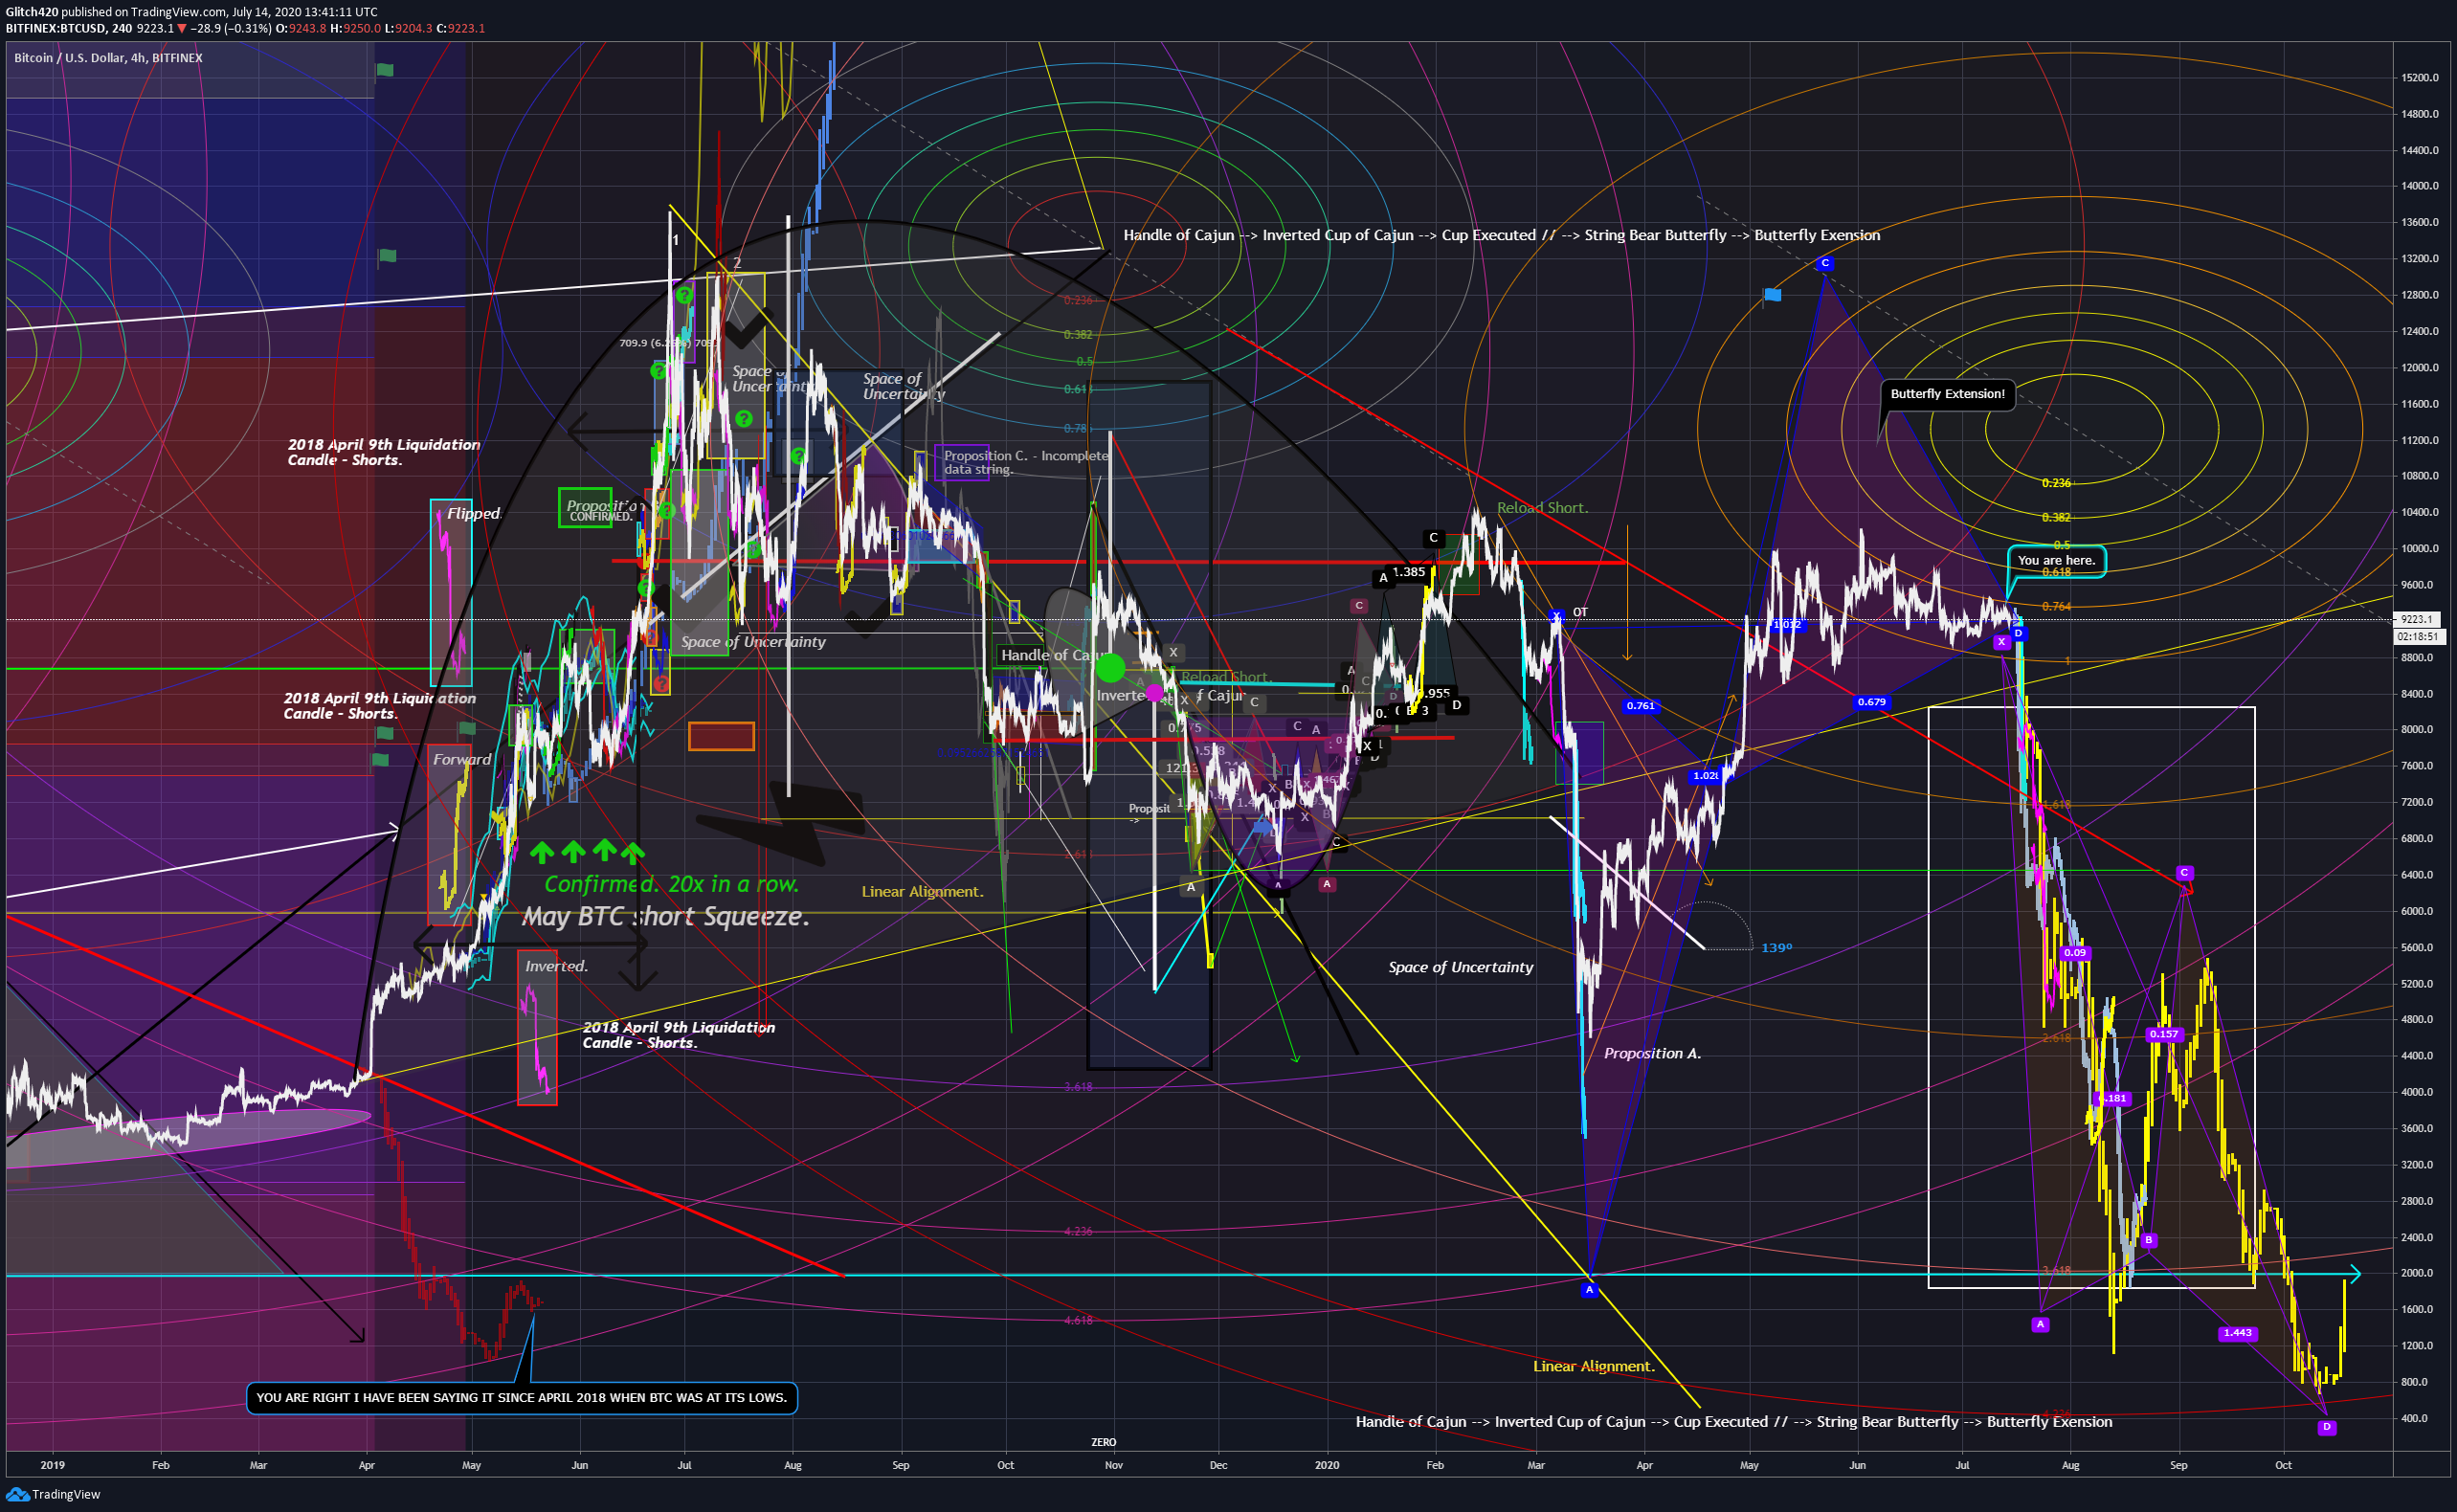2457x1512 pixels.
Task: Select the You are here. callout
Action: 2056,560
